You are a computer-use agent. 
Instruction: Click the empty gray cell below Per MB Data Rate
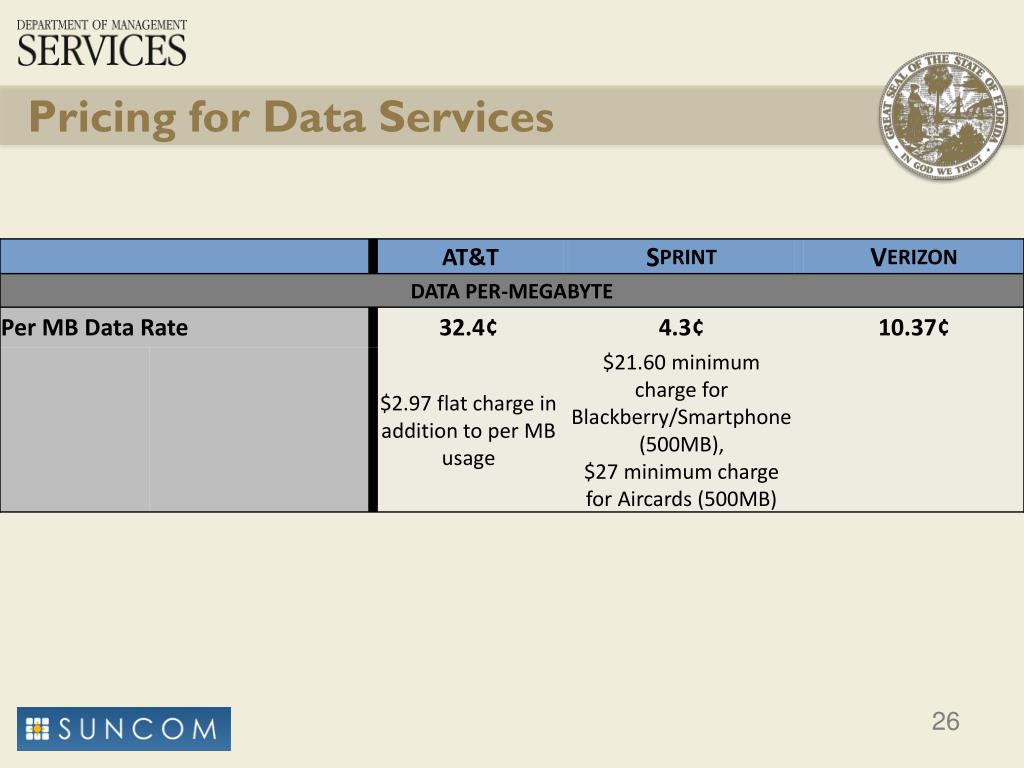[x=185, y=429]
